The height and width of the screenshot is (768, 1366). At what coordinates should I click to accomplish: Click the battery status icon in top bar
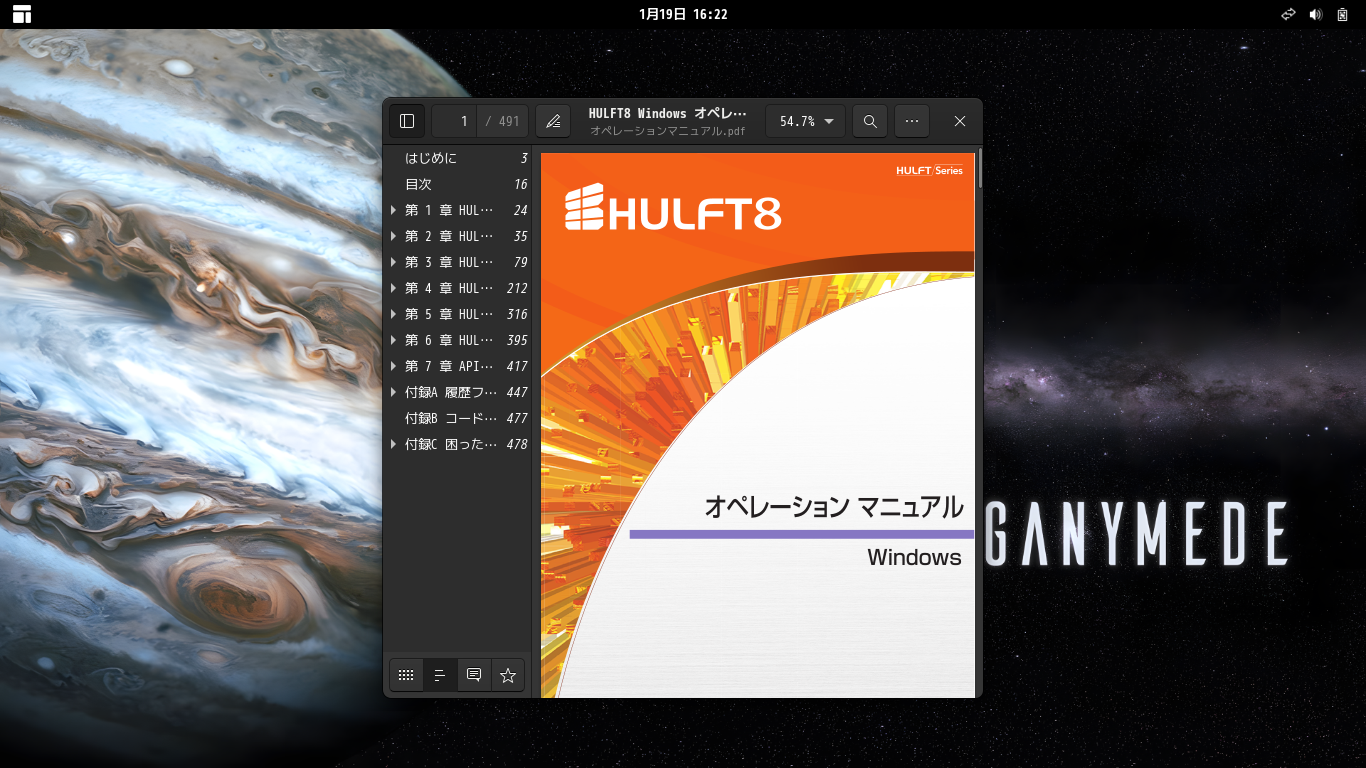click(1343, 14)
